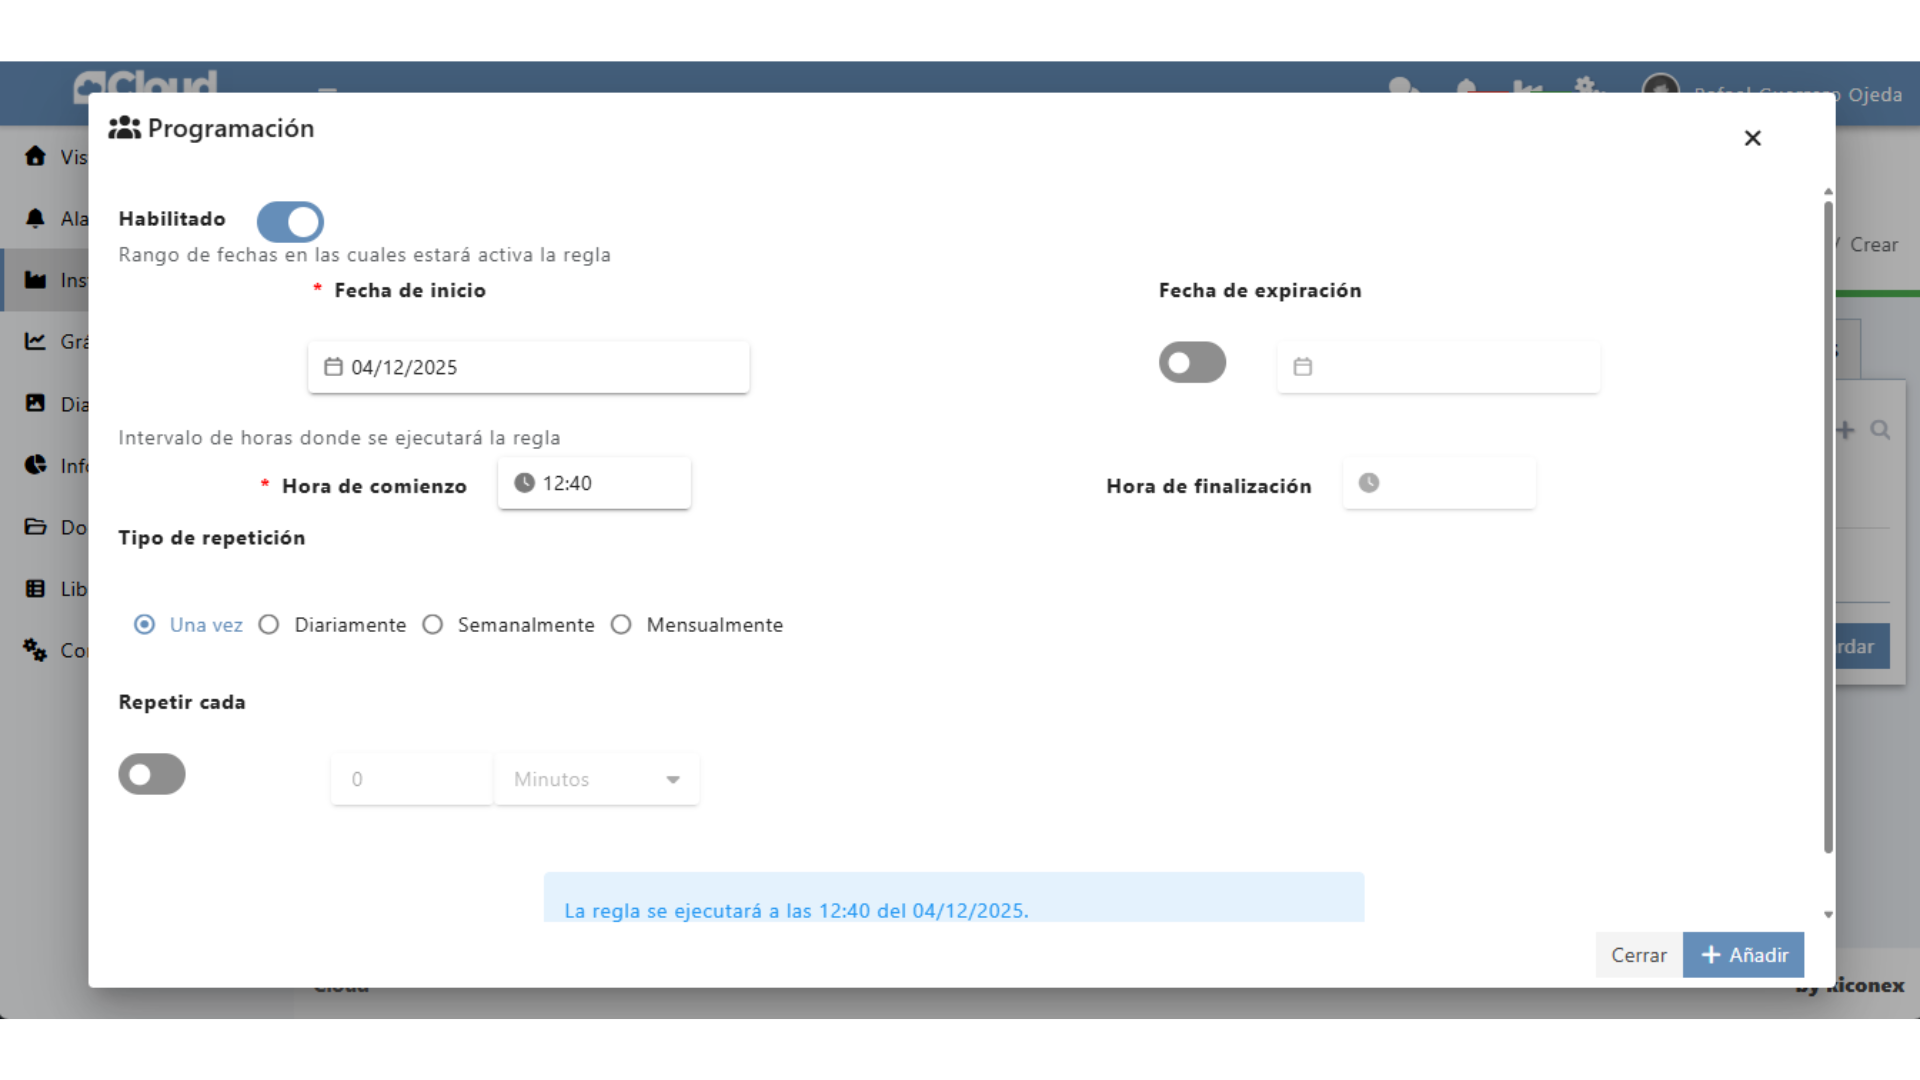
Task: Click the pie chart icon in sidebar
Action: click(36, 465)
